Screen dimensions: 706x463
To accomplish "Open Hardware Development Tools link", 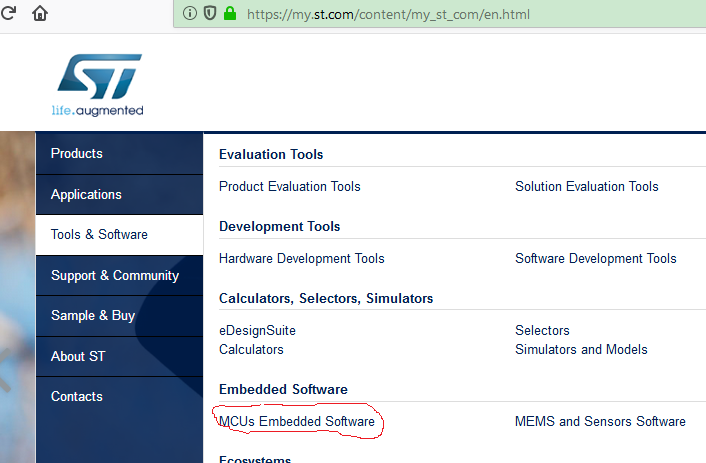I will 302,259.
